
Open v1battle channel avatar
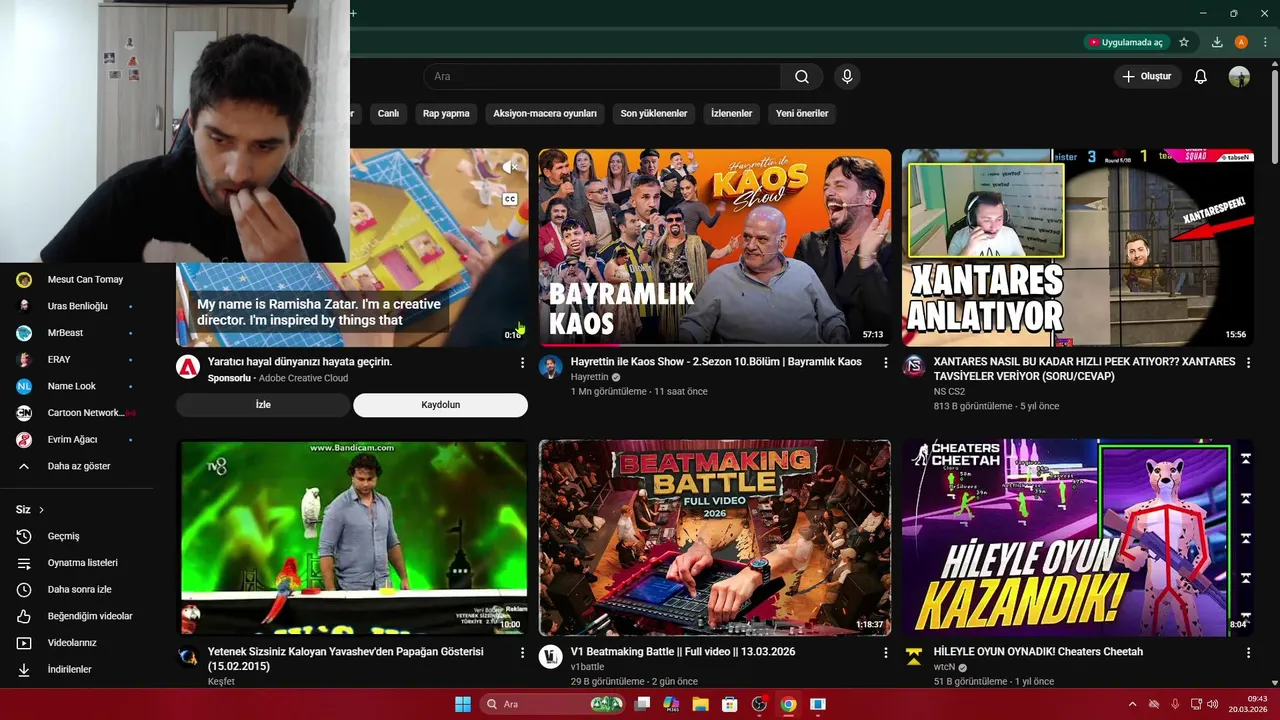pos(551,656)
